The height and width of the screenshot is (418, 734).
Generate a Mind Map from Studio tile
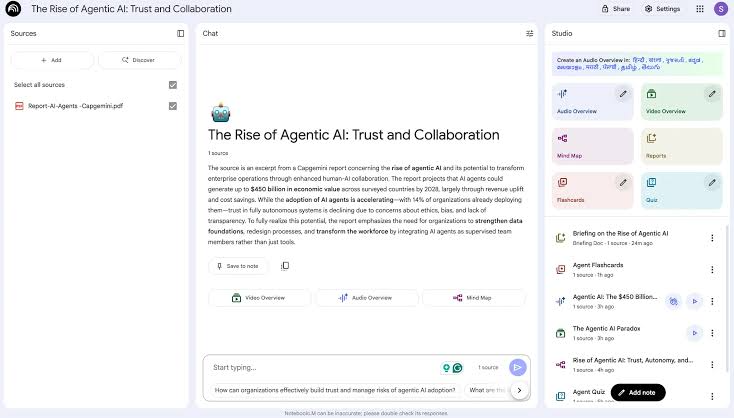point(592,146)
